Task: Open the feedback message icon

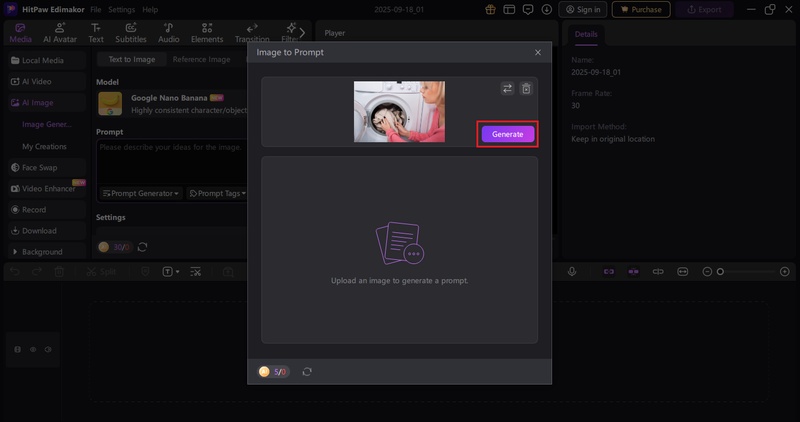Action: tap(528, 10)
